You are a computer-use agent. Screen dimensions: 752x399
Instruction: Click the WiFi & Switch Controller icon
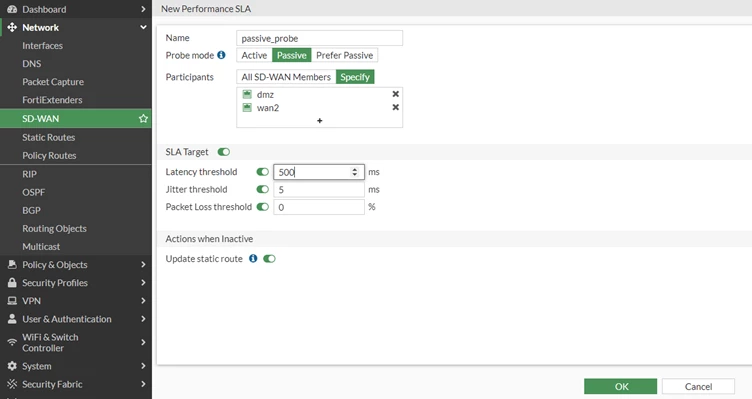point(12,342)
